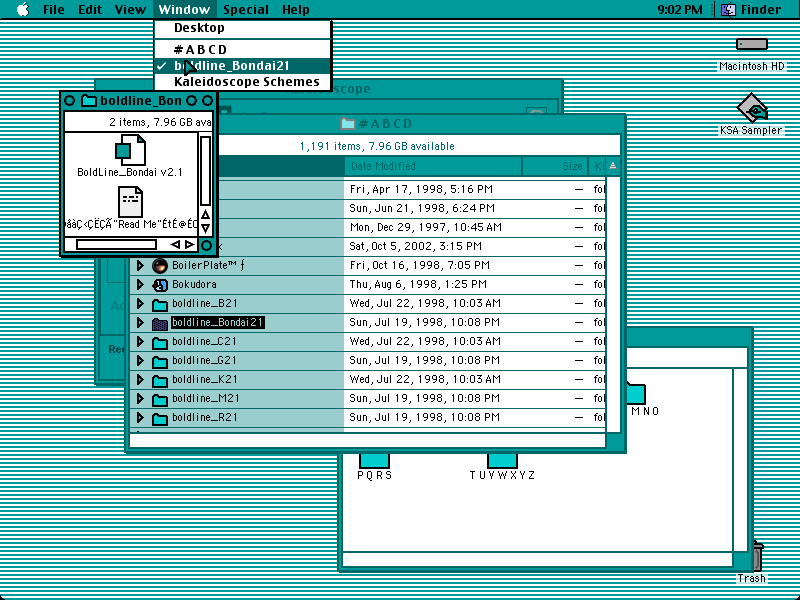Sort by Date Modified column header
The image size is (800, 600).
(x=433, y=166)
